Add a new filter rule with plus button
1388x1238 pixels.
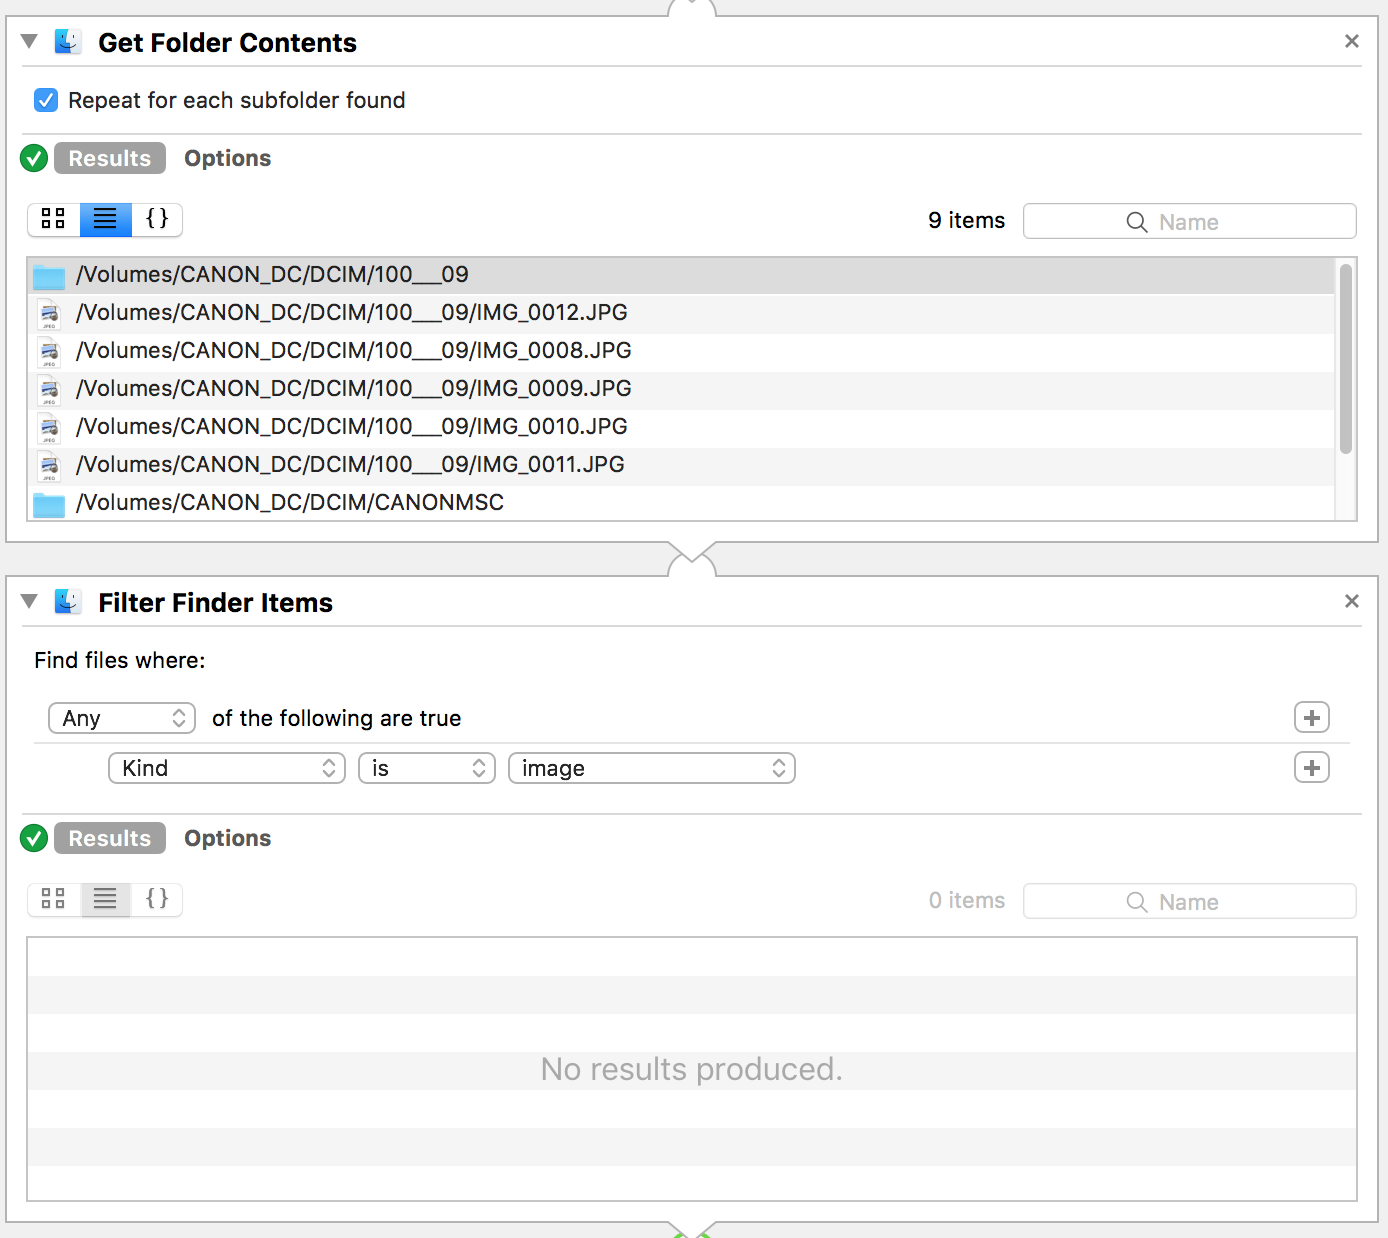pyautogui.click(x=1311, y=767)
